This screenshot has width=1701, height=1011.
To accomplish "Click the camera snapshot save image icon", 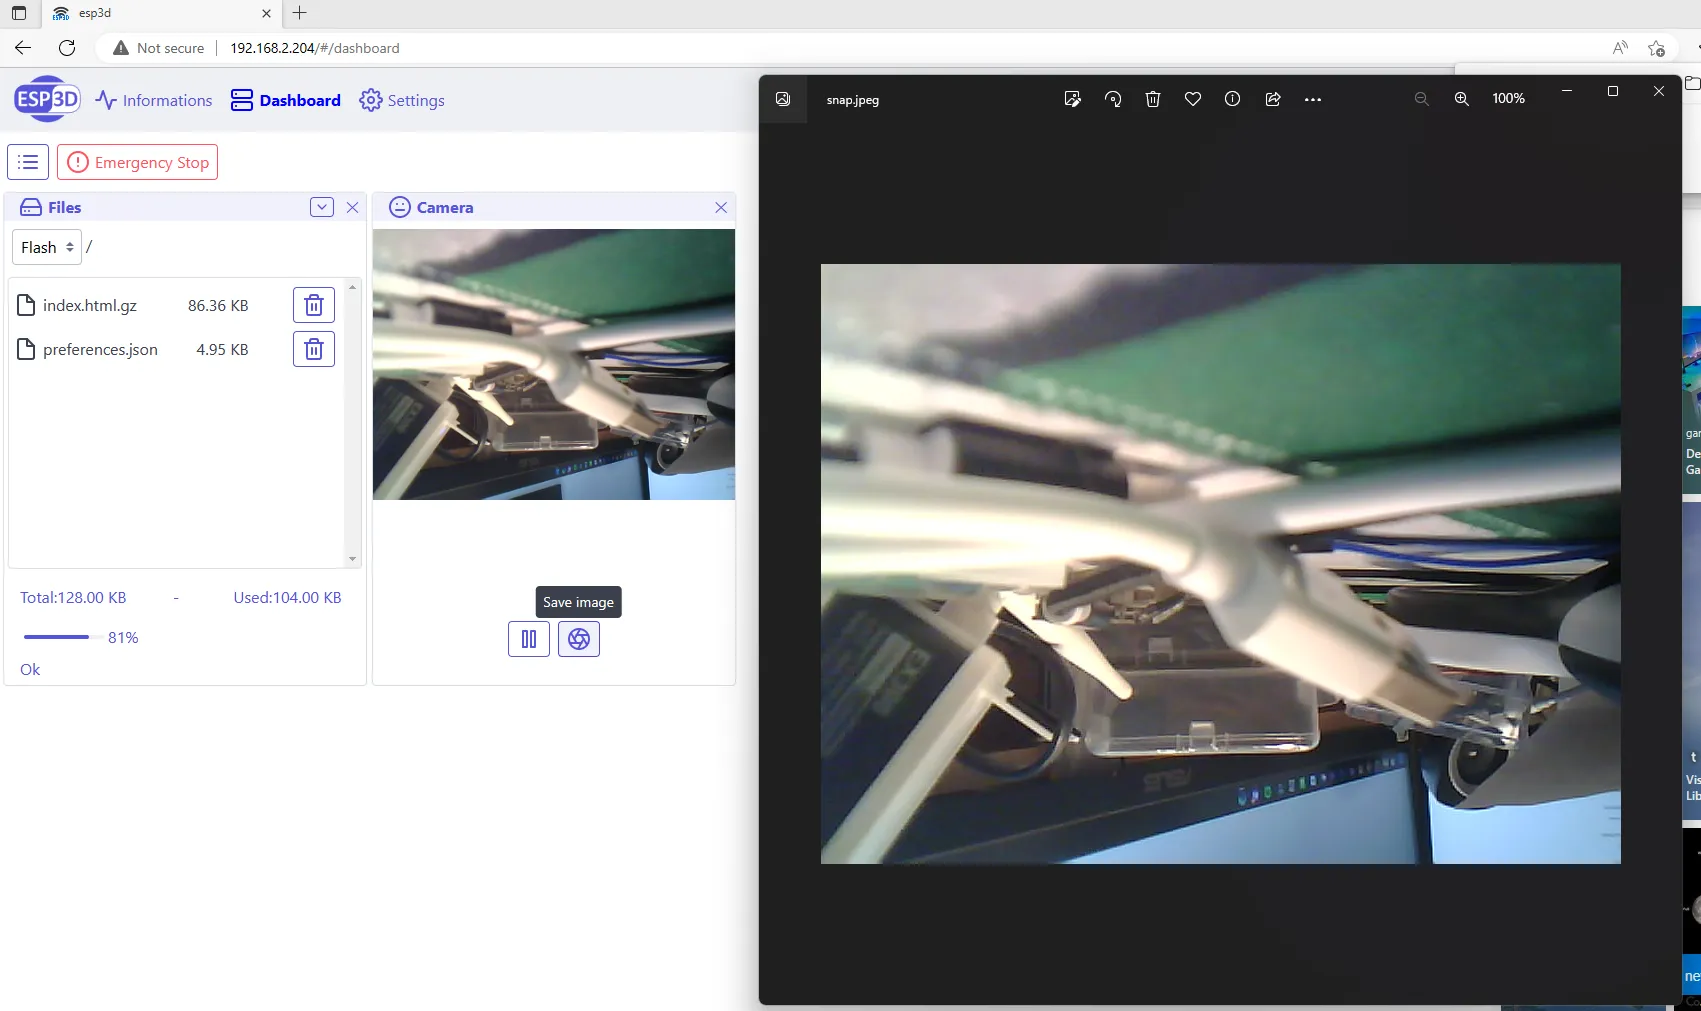I will pyautogui.click(x=578, y=639).
